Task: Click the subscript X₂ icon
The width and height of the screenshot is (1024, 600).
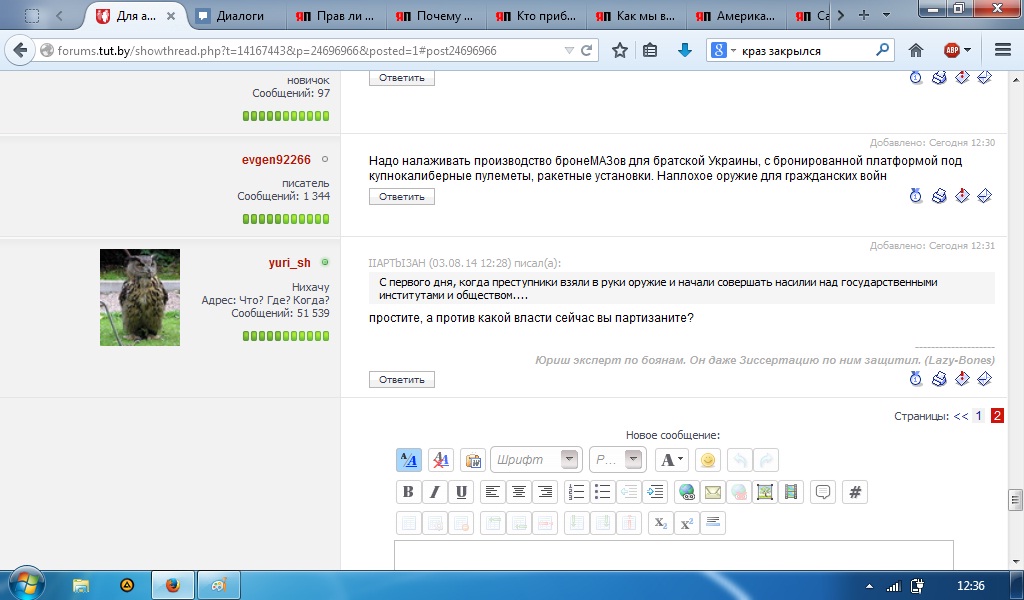Action: (x=660, y=523)
